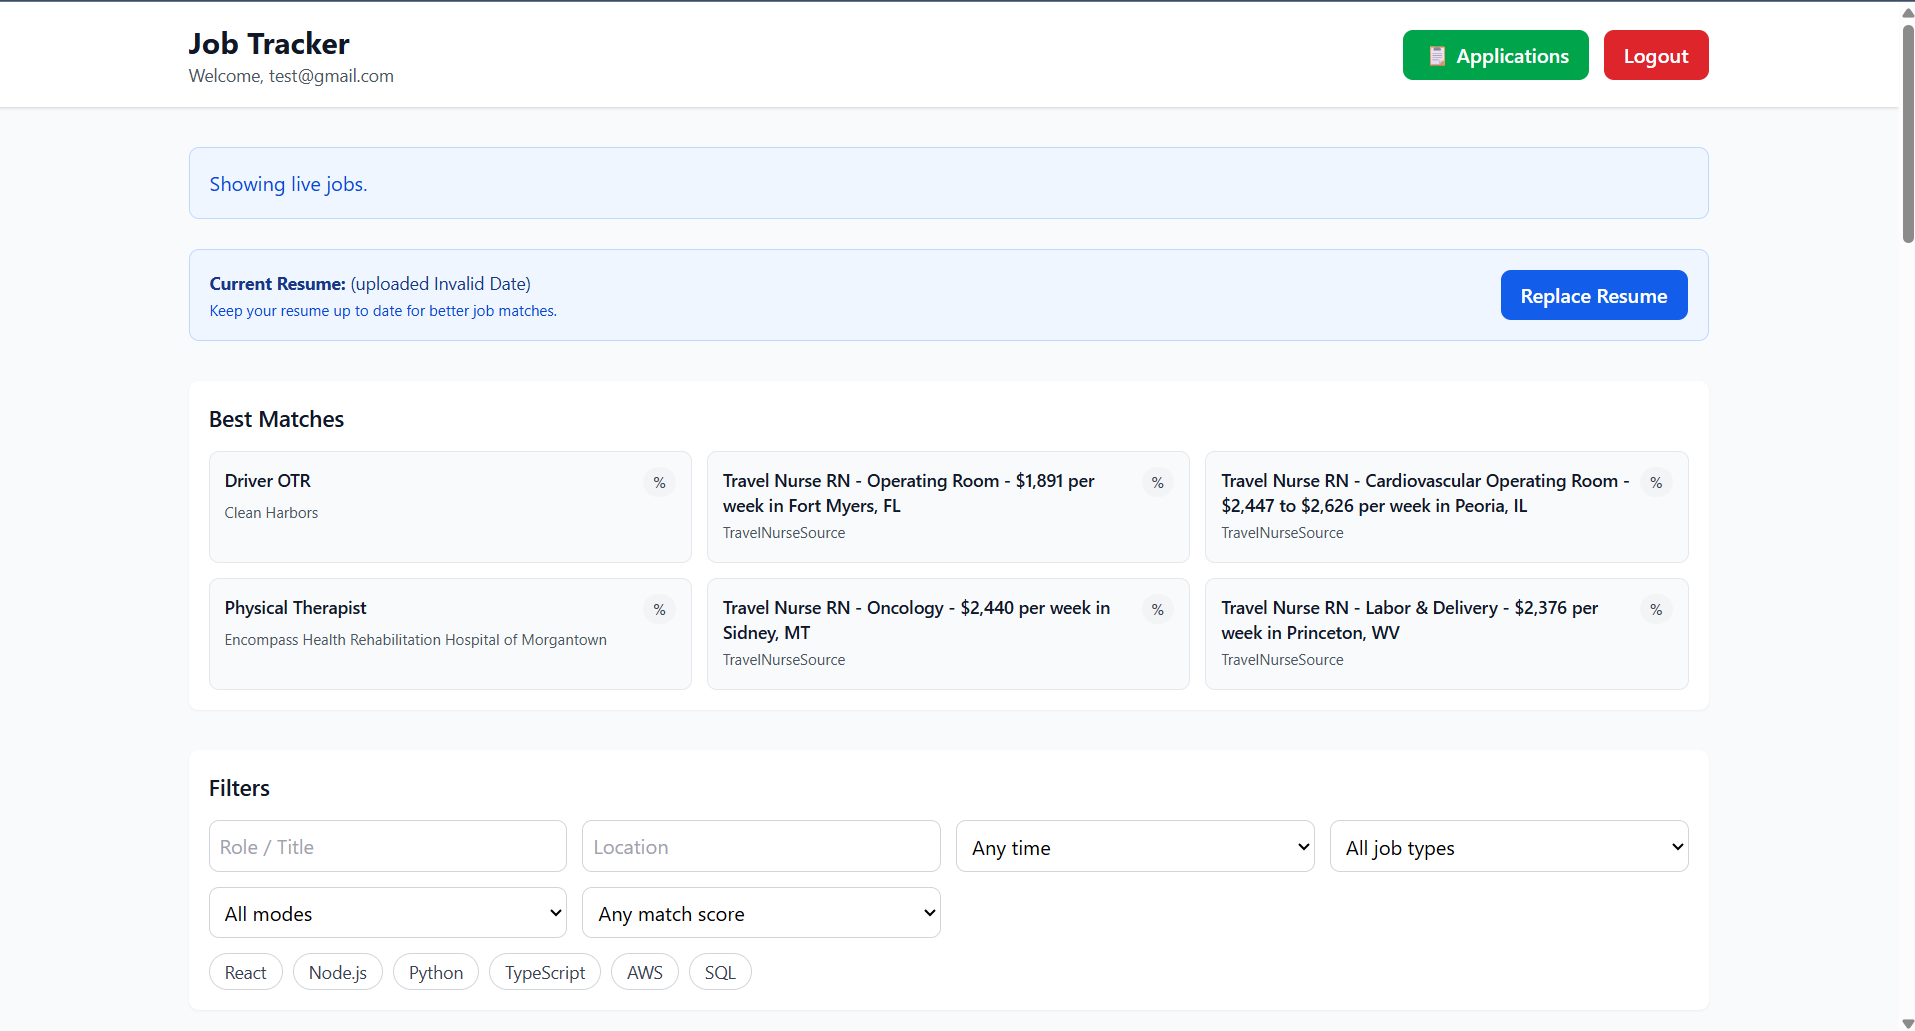Click match percent badge on Driver OTR
The width and height of the screenshot is (1915, 1031).
659,482
